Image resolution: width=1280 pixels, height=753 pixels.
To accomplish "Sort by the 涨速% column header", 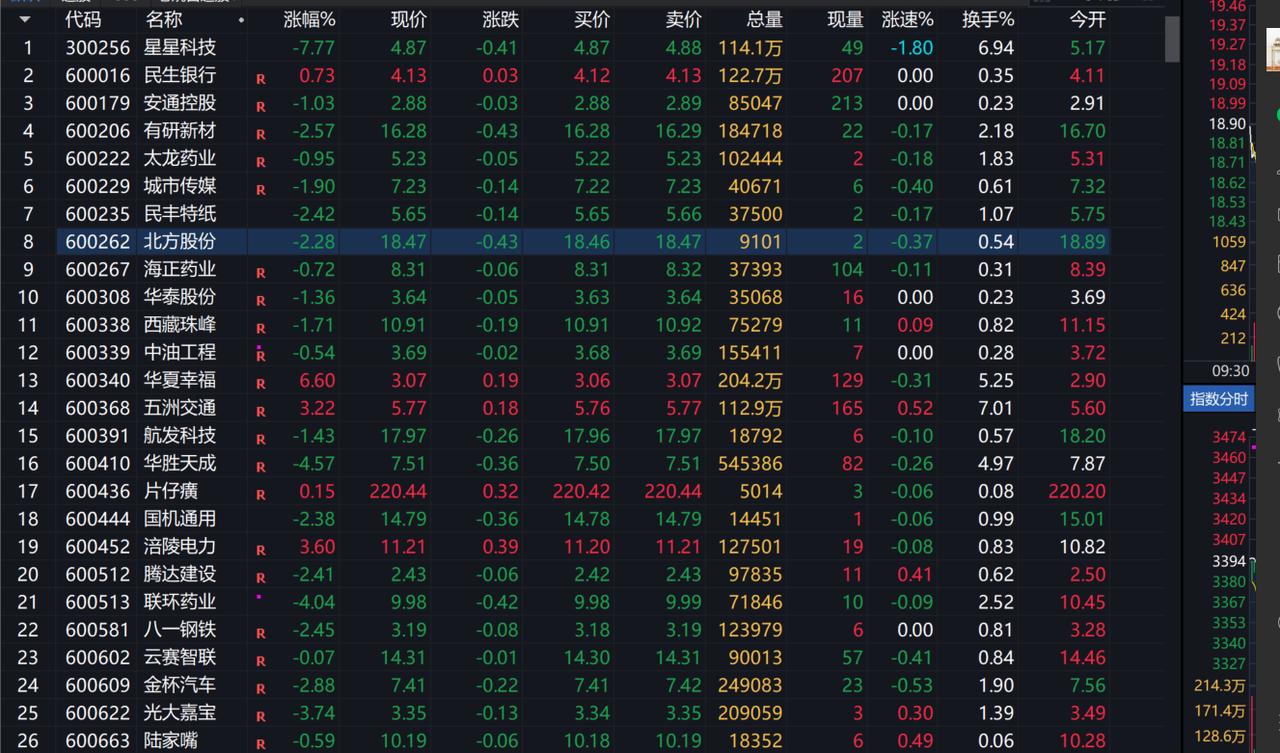I will tap(907, 19).
